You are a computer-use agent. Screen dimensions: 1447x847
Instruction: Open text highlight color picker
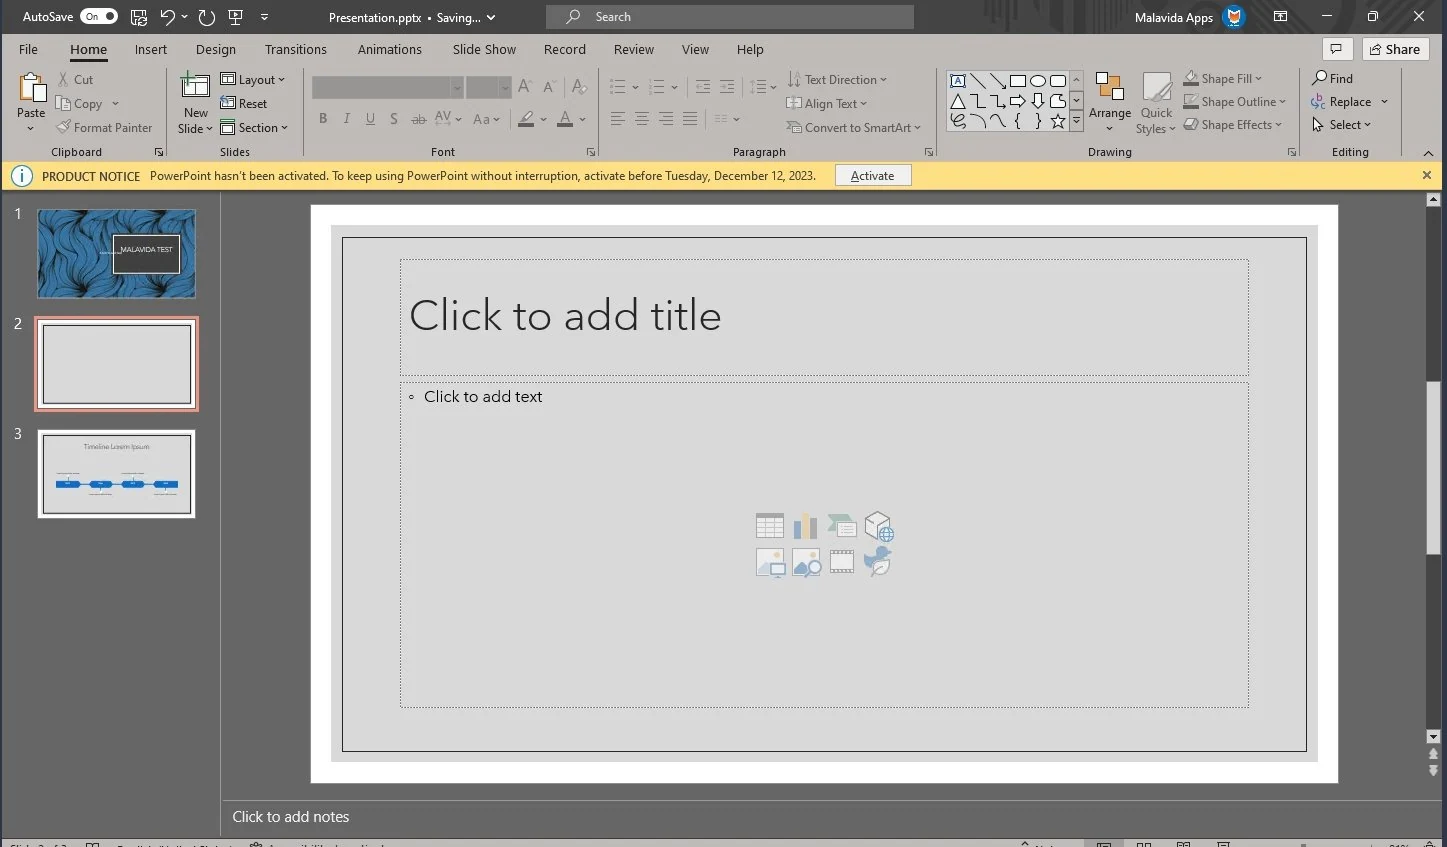(x=543, y=119)
